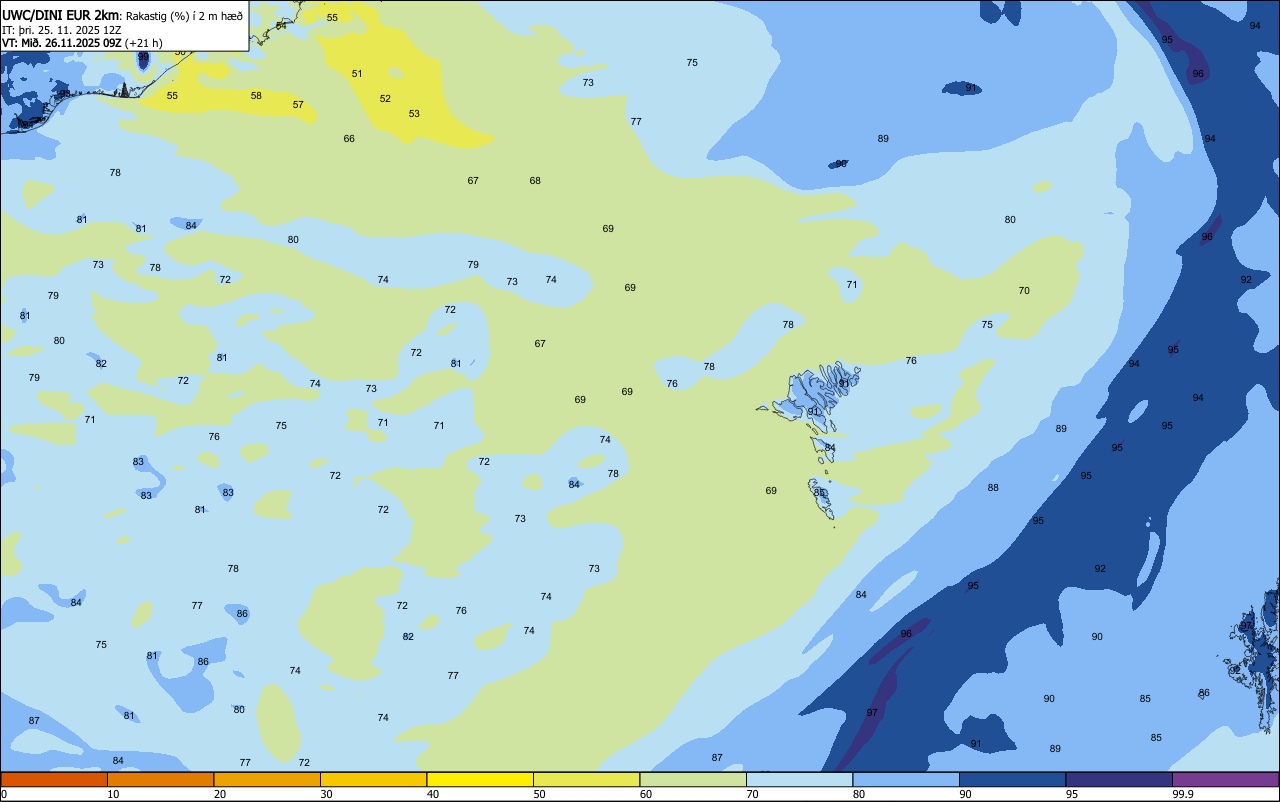Click the map value '53'
The width and height of the screenshot is (1280, 802).
coord(414,114)
